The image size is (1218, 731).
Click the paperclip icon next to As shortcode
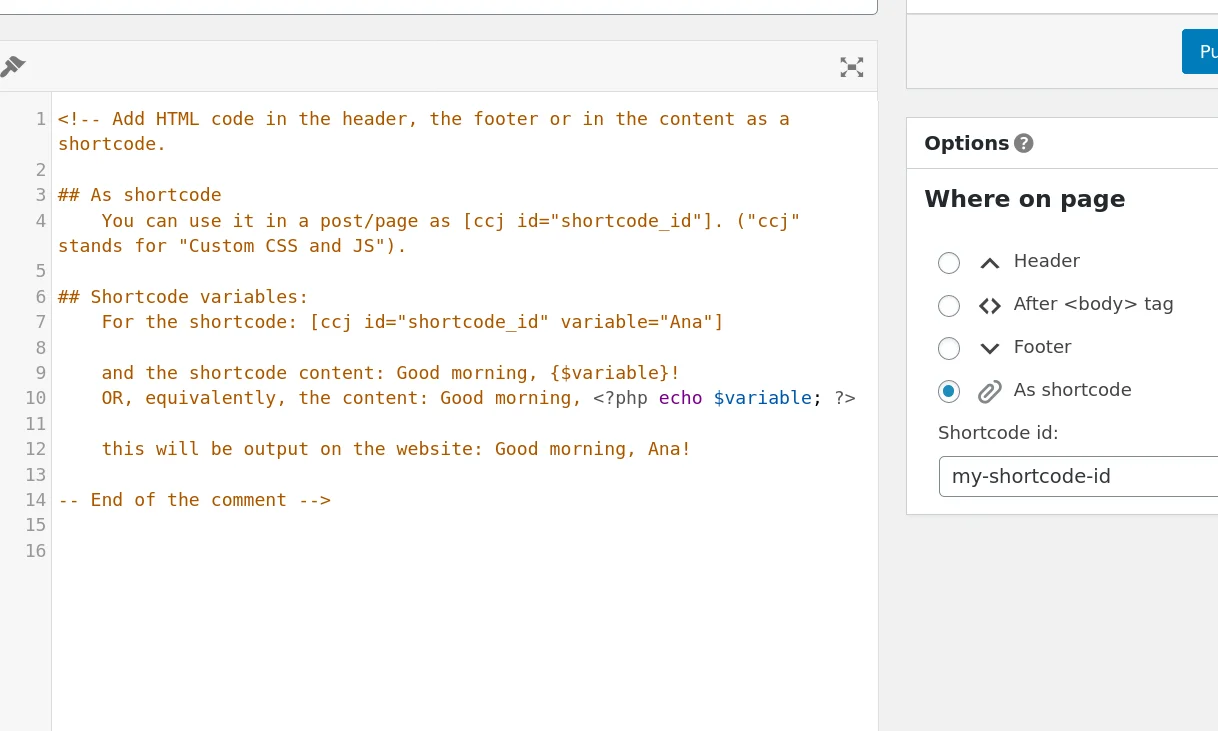click(989, 391)
